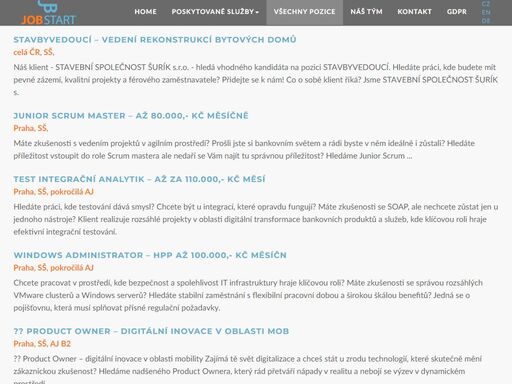Open the VŠECHNY POZICE tab
This screenshot has height=384, width=512.
pyautogui.click(x=304, y=12)
